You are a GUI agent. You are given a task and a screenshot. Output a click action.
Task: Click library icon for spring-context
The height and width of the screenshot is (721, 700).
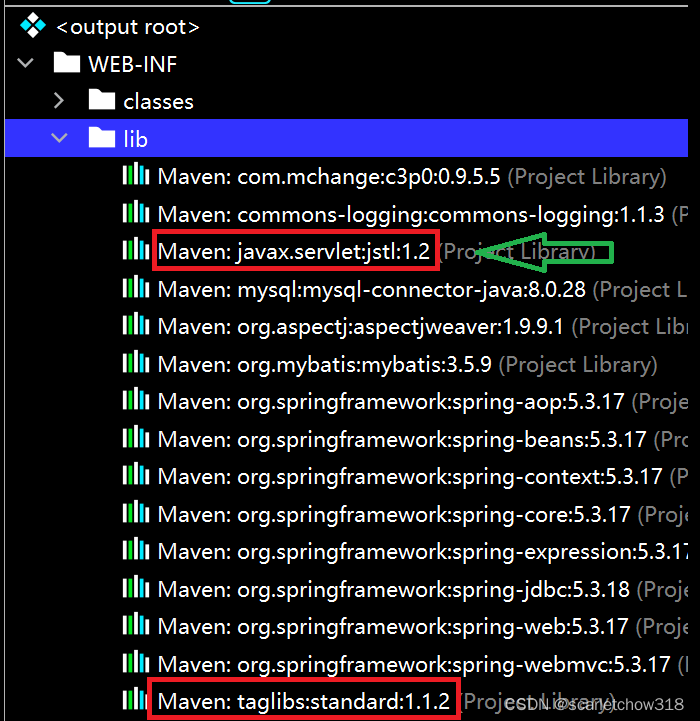point(136,475)
